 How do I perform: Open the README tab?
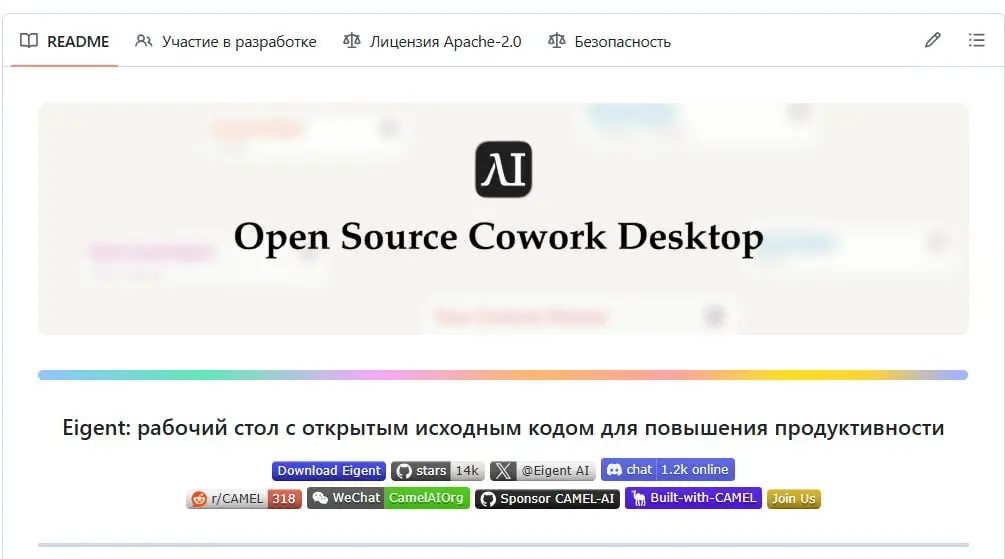64,41
